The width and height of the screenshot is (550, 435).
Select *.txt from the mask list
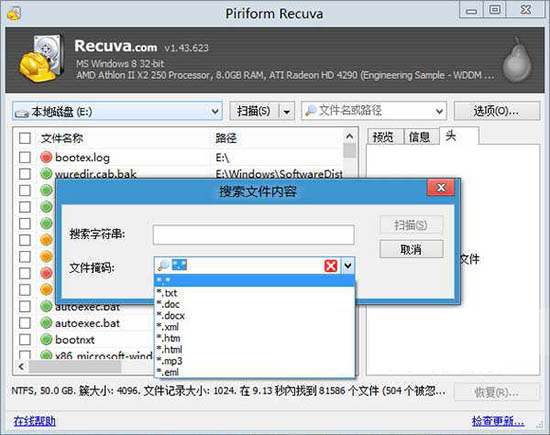point(255,293)
